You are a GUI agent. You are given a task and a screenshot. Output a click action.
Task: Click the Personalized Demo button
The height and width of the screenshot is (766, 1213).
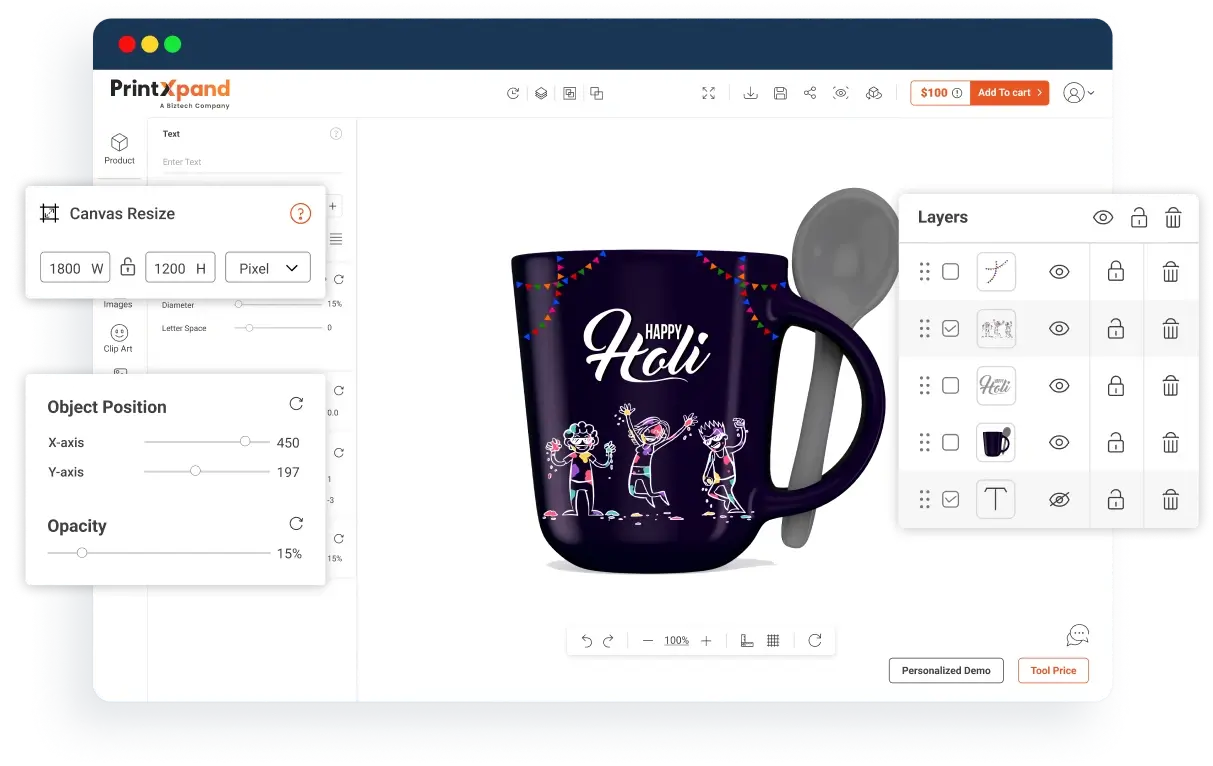[946, 670]
